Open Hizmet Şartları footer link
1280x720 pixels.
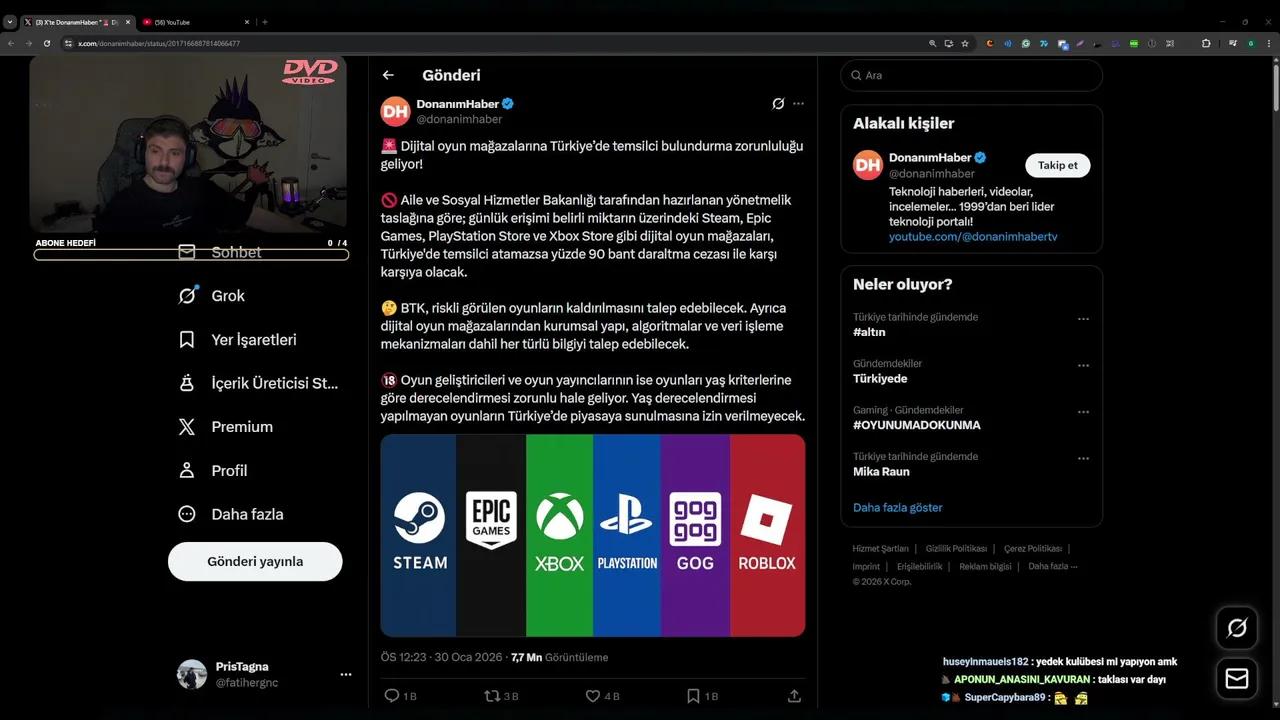pyautogui.click(x=880, y=549)
